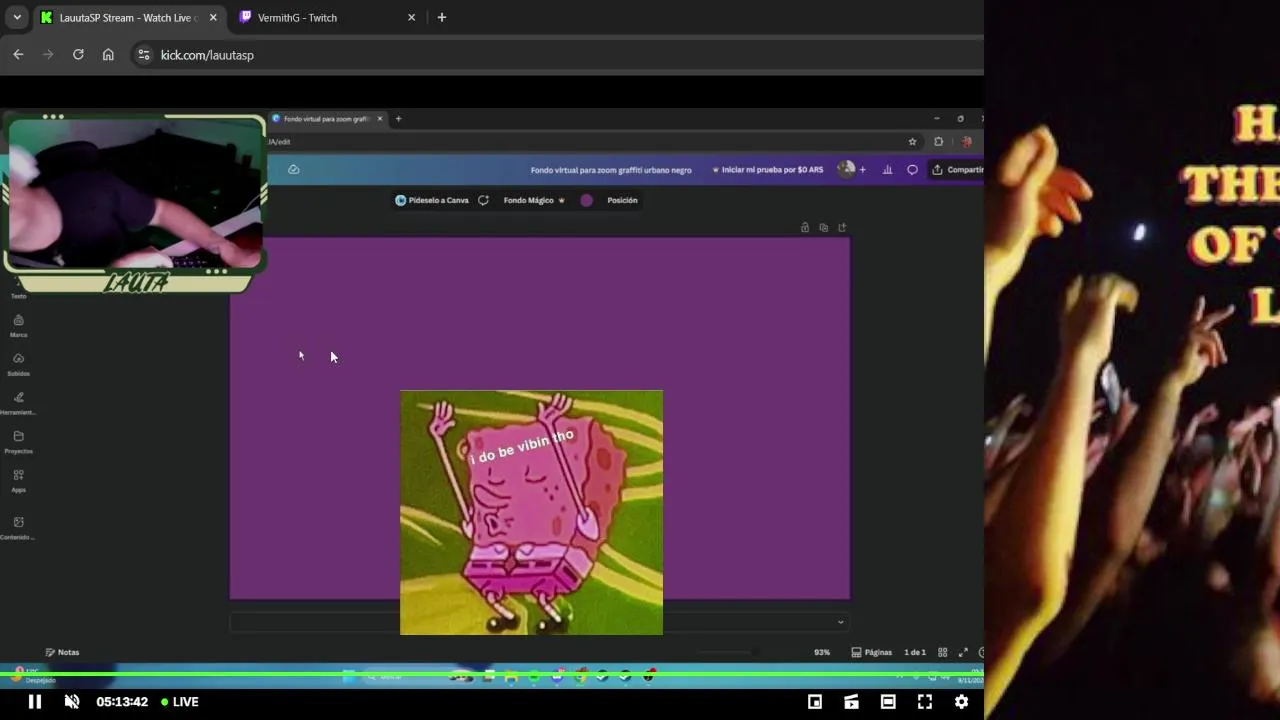Reload the Kick page
The height and width of the screenshot is (720, 1280).
[78, 55]
